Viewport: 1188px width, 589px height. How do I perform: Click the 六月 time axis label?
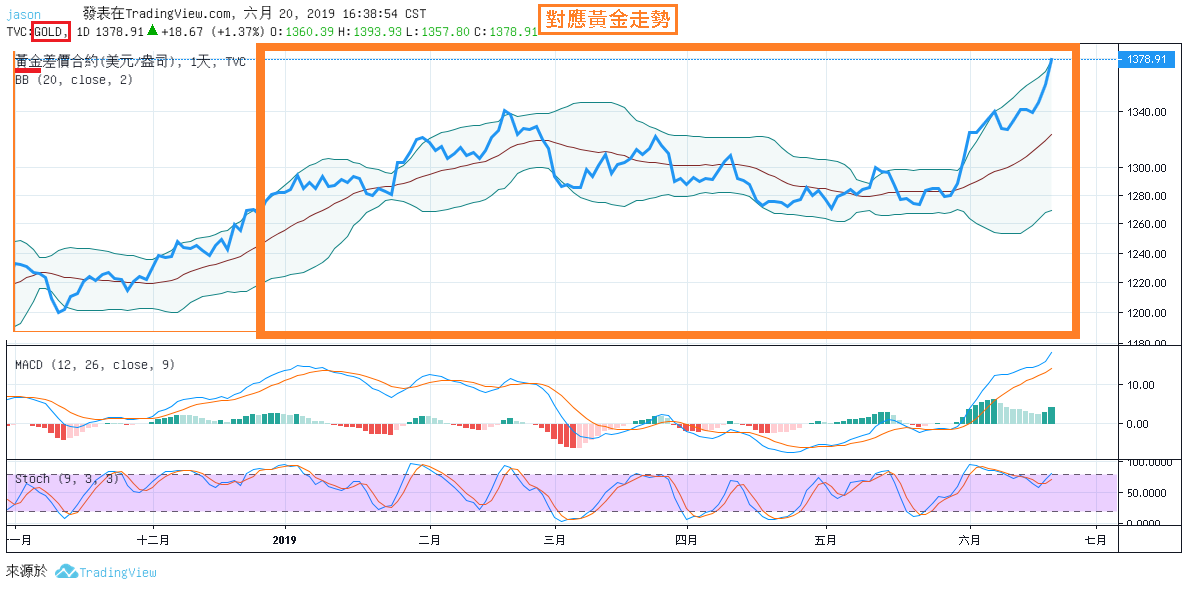(x=970, y=540)
